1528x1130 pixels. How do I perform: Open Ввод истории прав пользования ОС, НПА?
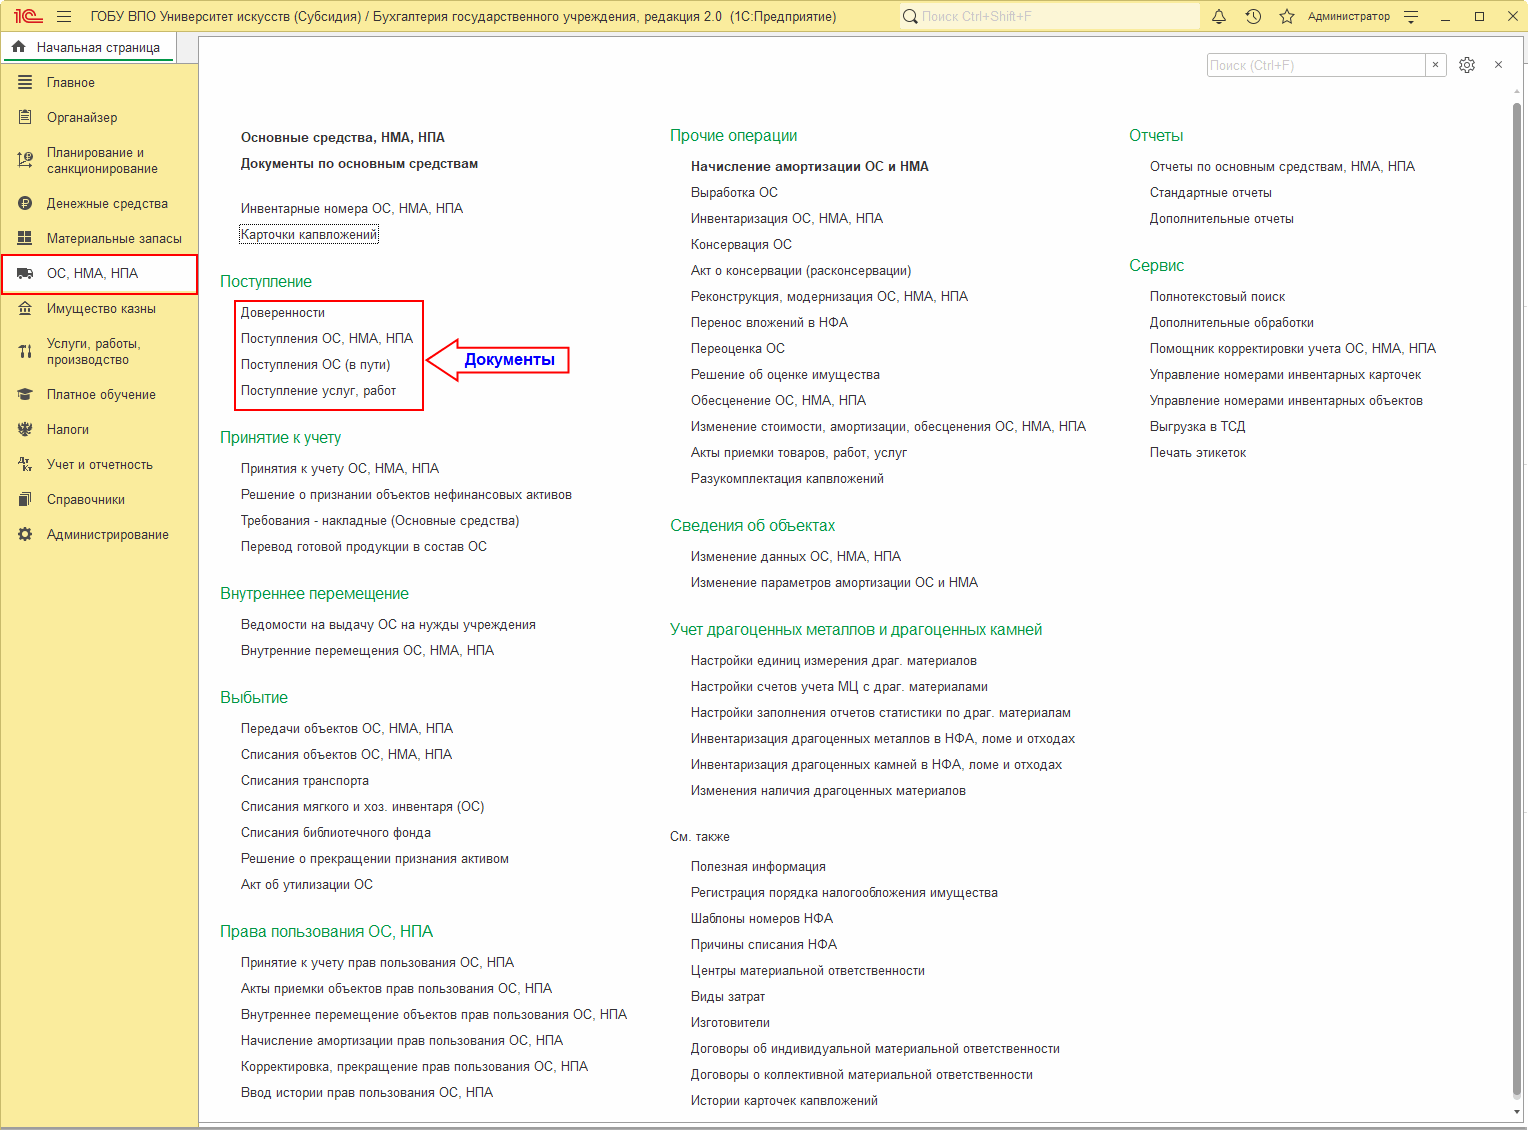pos(367,1092)
